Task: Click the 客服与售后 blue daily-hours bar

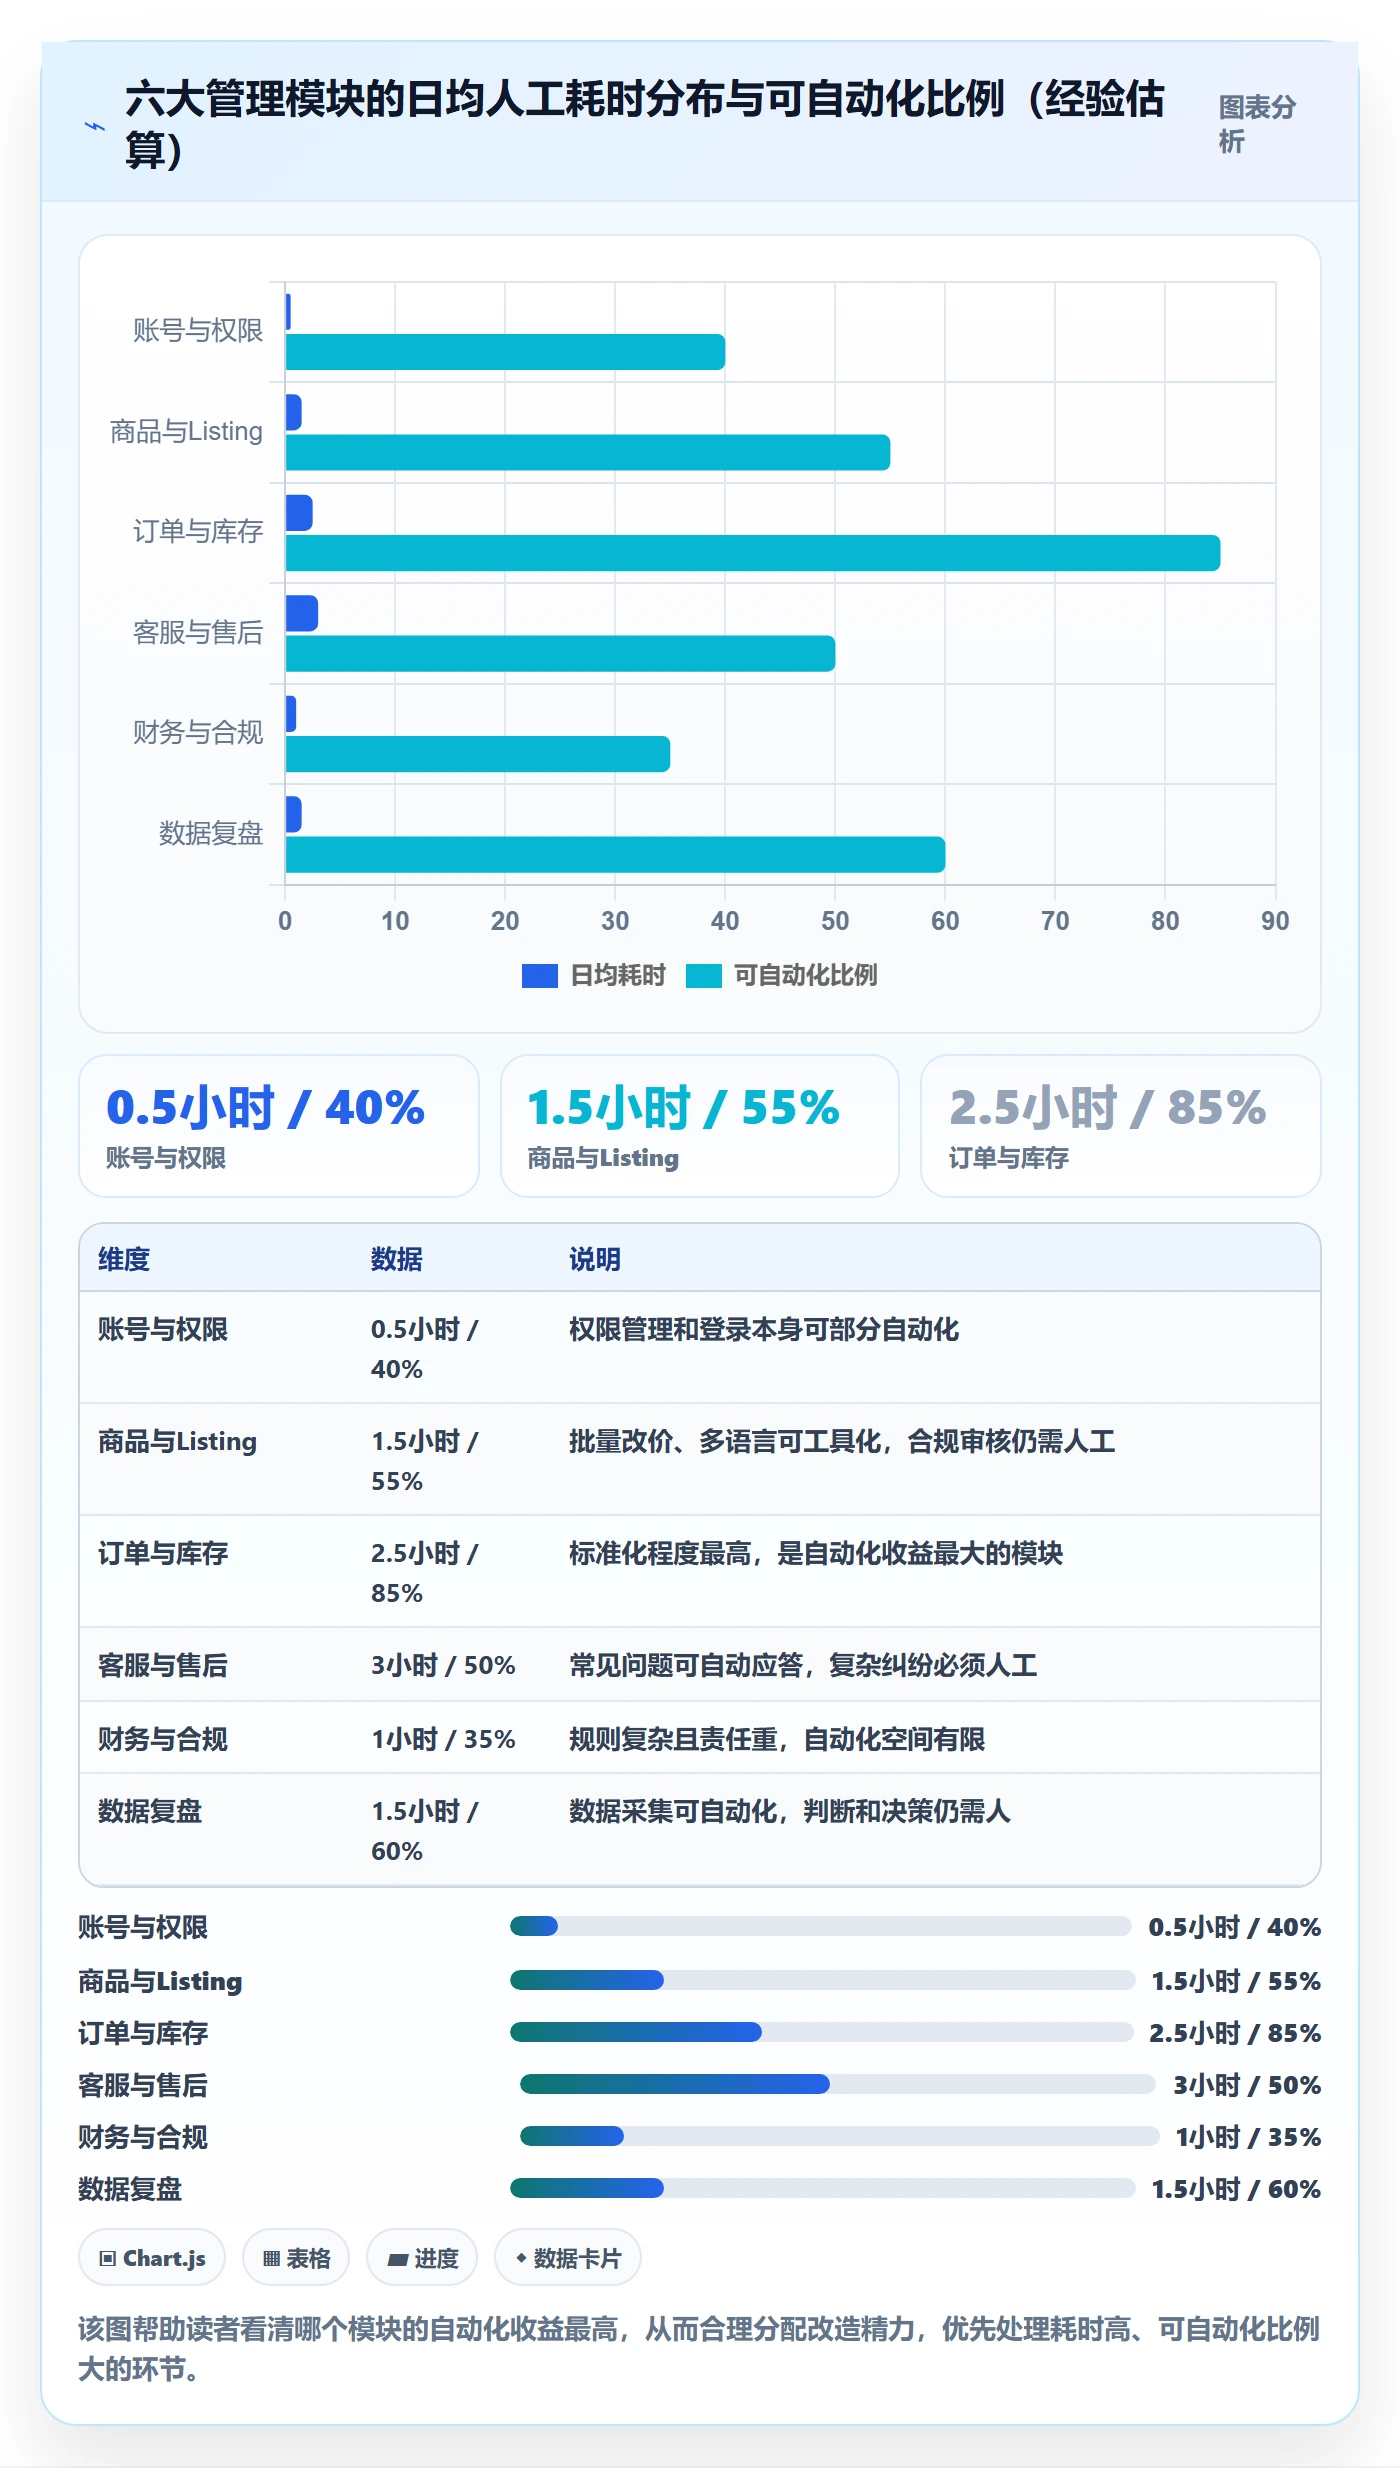Action: pos(301,613)
